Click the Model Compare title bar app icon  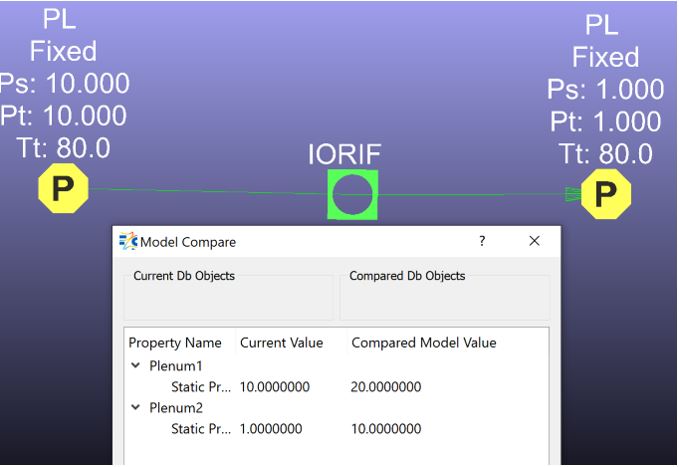point(128,242)
